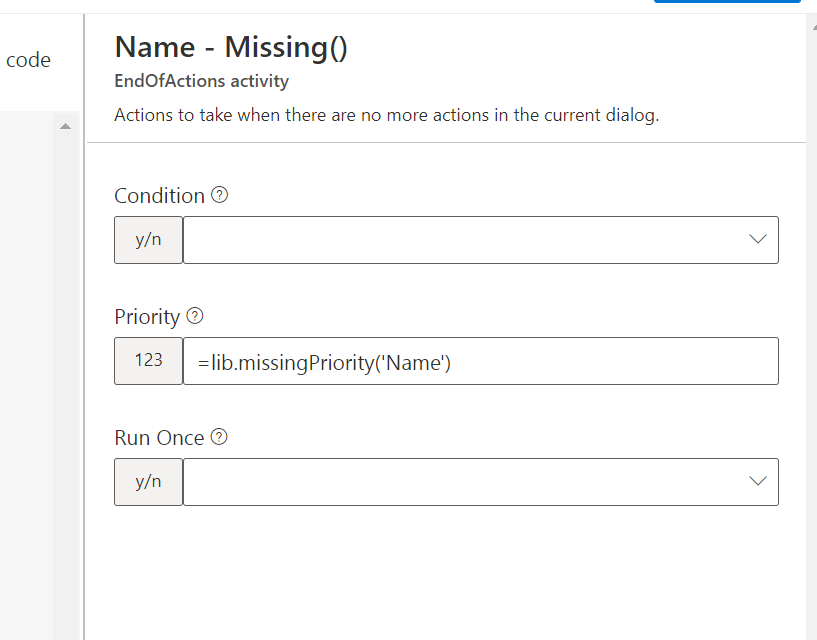The image size is (817, 640).
Task: Click the Priority 123 type selector
Action: click(x=148, y=361)
